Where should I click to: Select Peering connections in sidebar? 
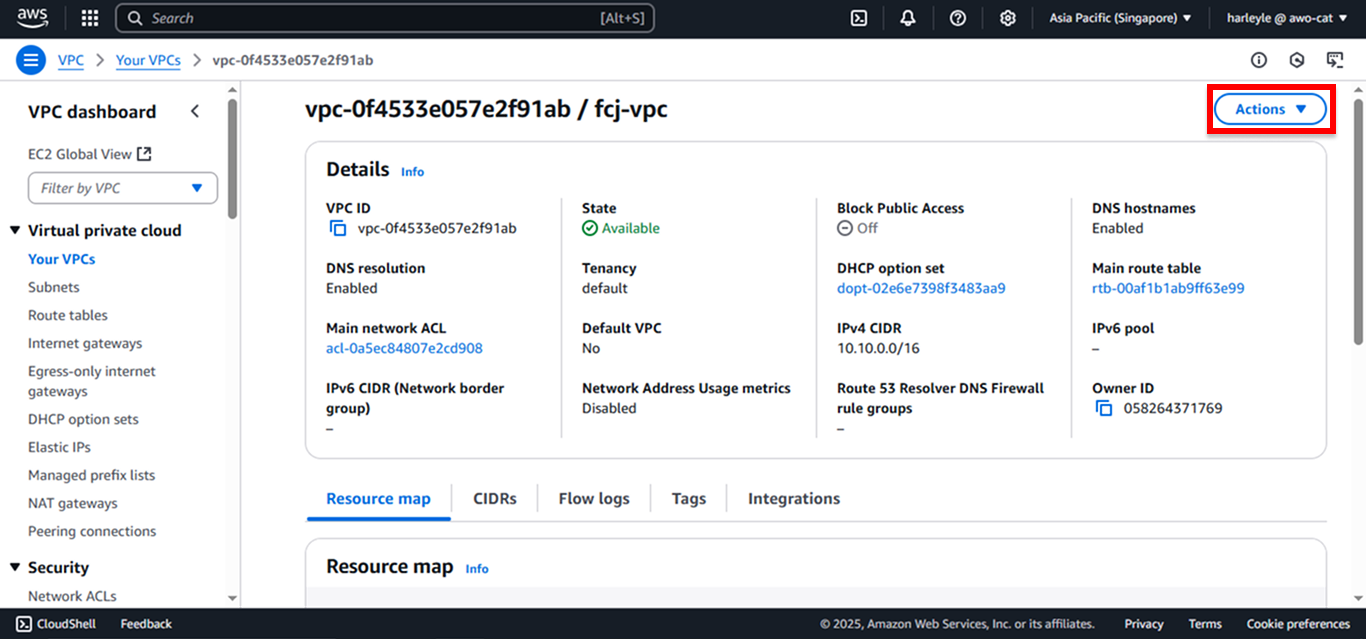[x=92, y=531]
